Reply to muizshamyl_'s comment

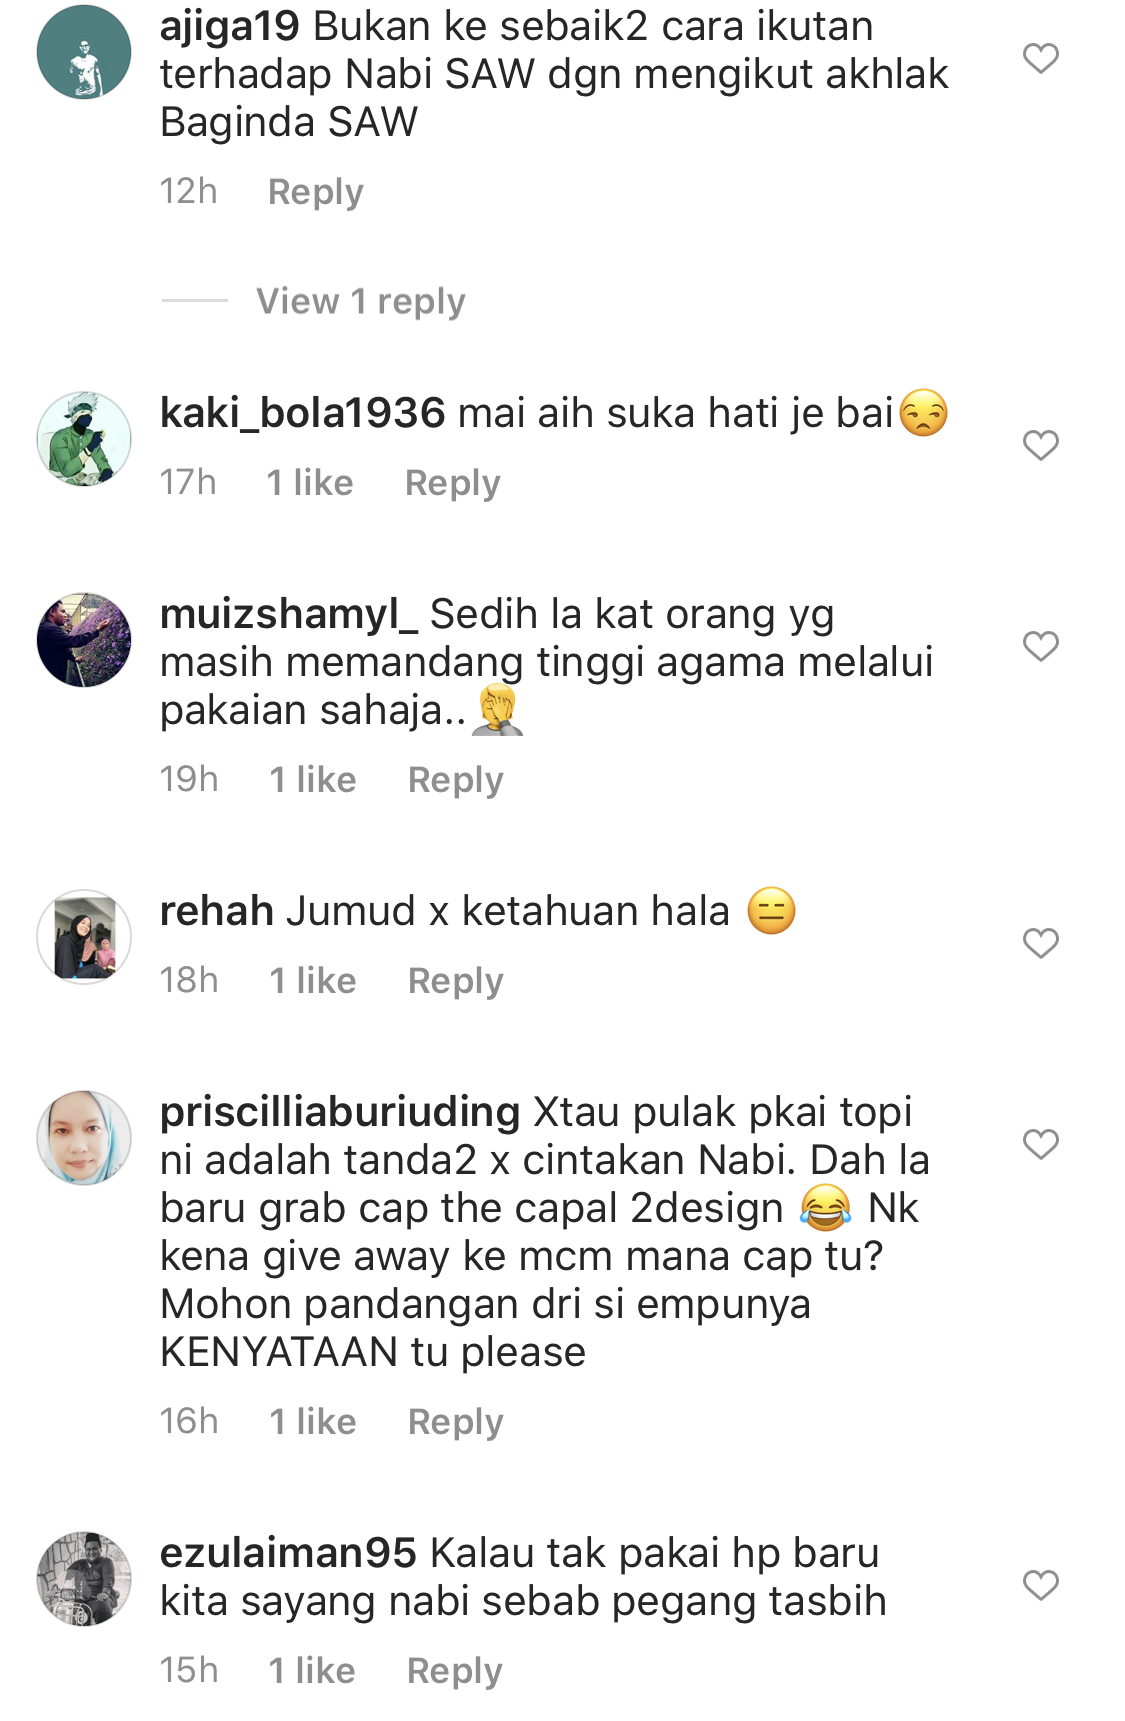[x=455, y=780]
